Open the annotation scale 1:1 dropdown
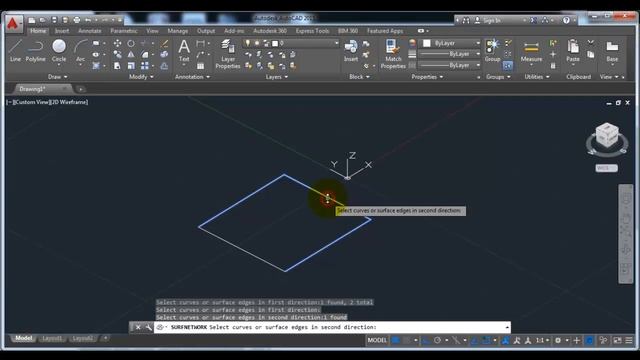640x360 pixels. click(x=542, y=340)
